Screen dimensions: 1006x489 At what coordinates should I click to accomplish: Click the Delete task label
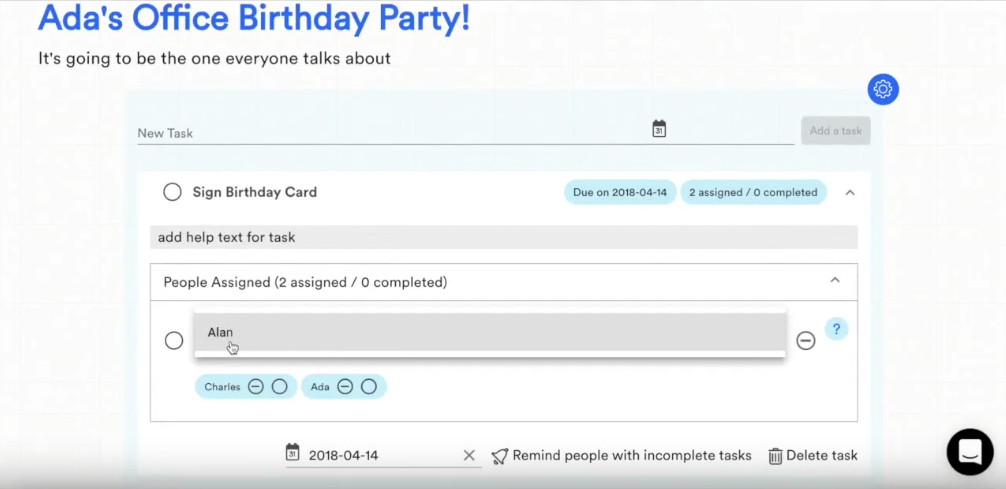822,456
